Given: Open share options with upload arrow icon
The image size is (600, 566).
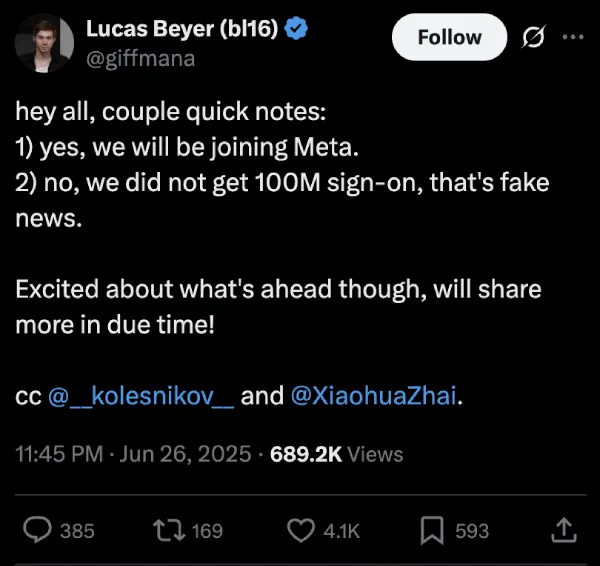Looking at the screenshot, I should 564,530.
